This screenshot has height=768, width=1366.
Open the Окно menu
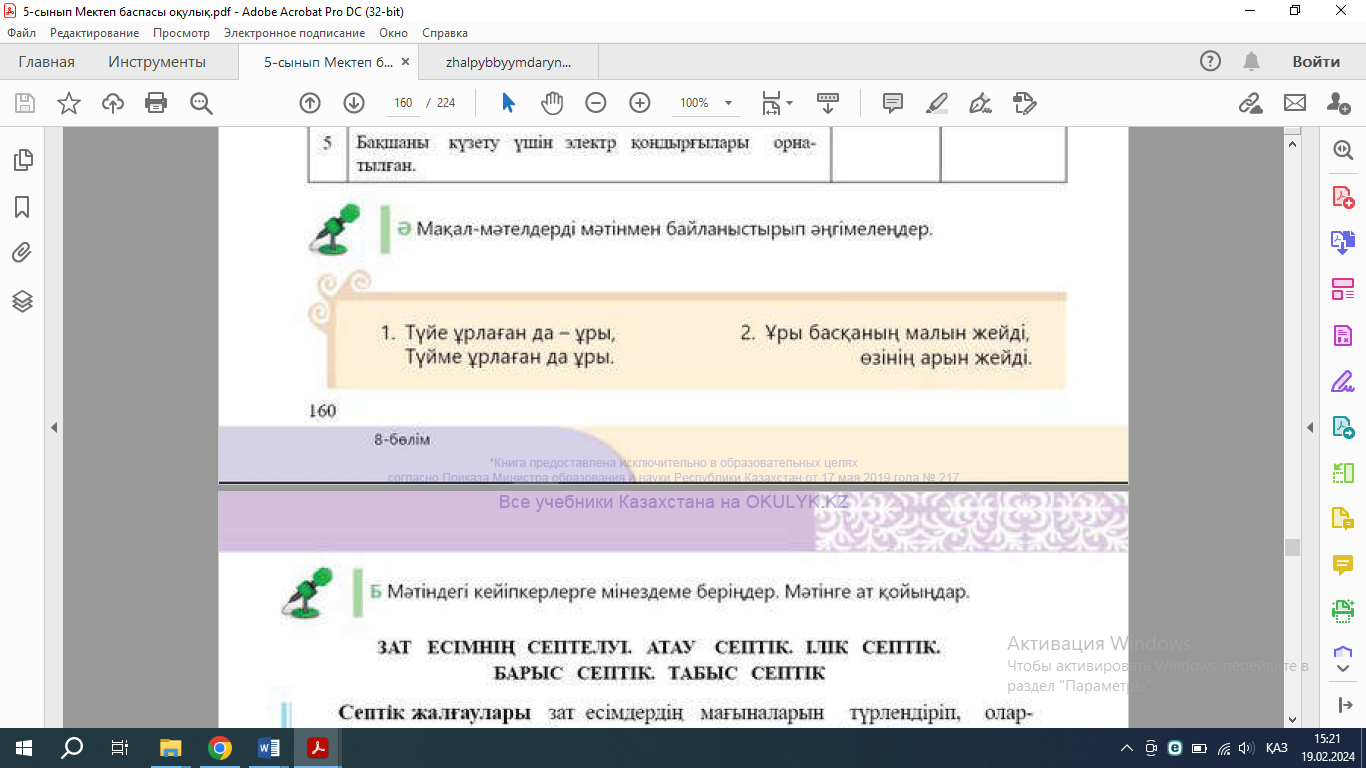(x=393, y=33)
